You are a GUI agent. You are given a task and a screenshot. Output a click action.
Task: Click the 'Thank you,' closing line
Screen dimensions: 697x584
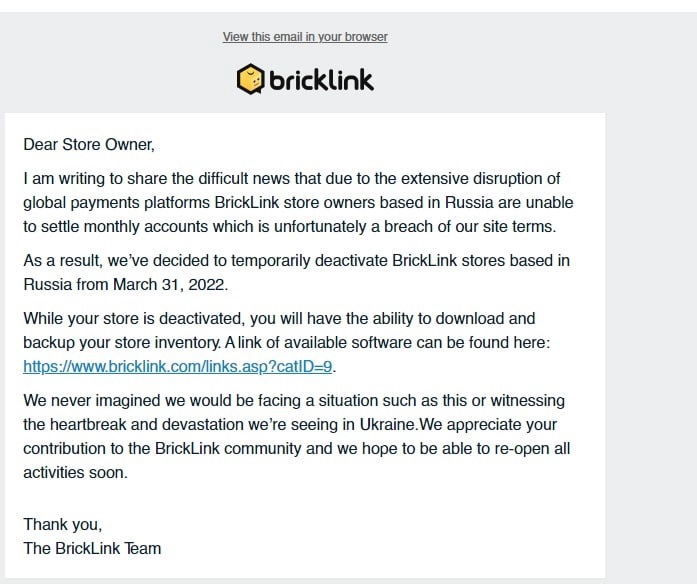click(63, 524)
